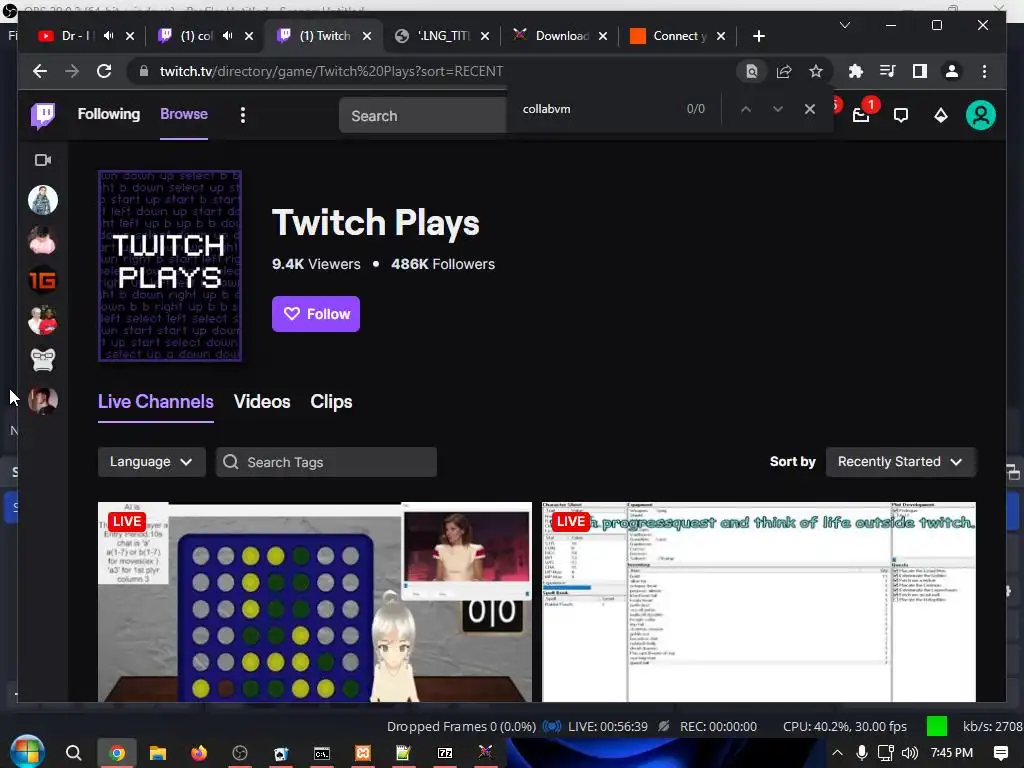Open the bottom followed channel avatar in sidebar

coord(43,400)
